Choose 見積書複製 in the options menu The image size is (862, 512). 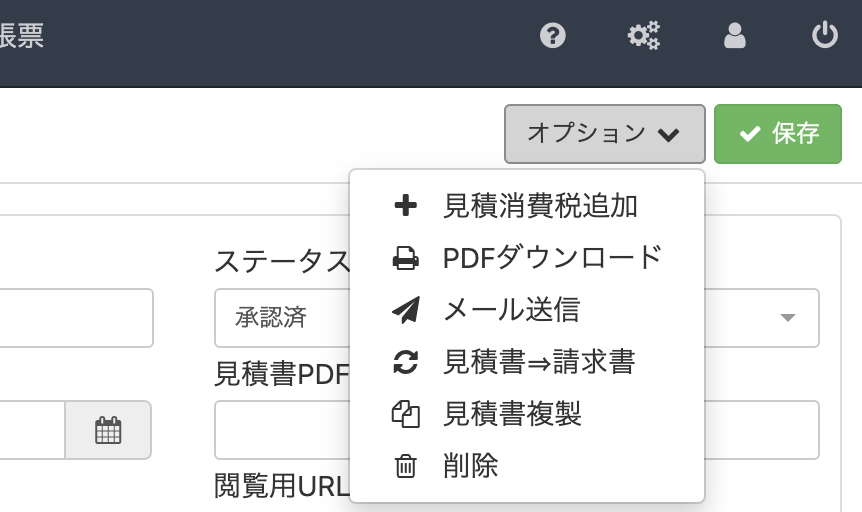point(512,414)
